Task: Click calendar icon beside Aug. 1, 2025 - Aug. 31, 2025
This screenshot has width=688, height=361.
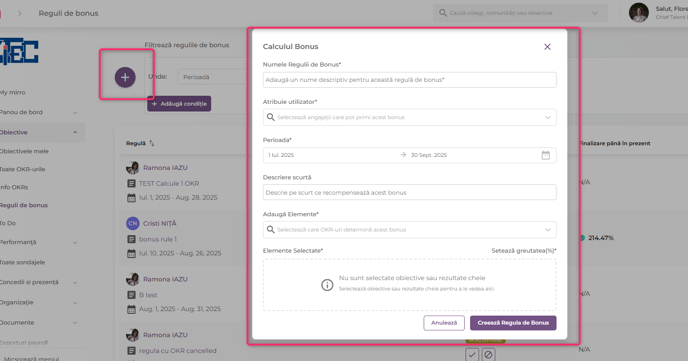Action: 131,309
